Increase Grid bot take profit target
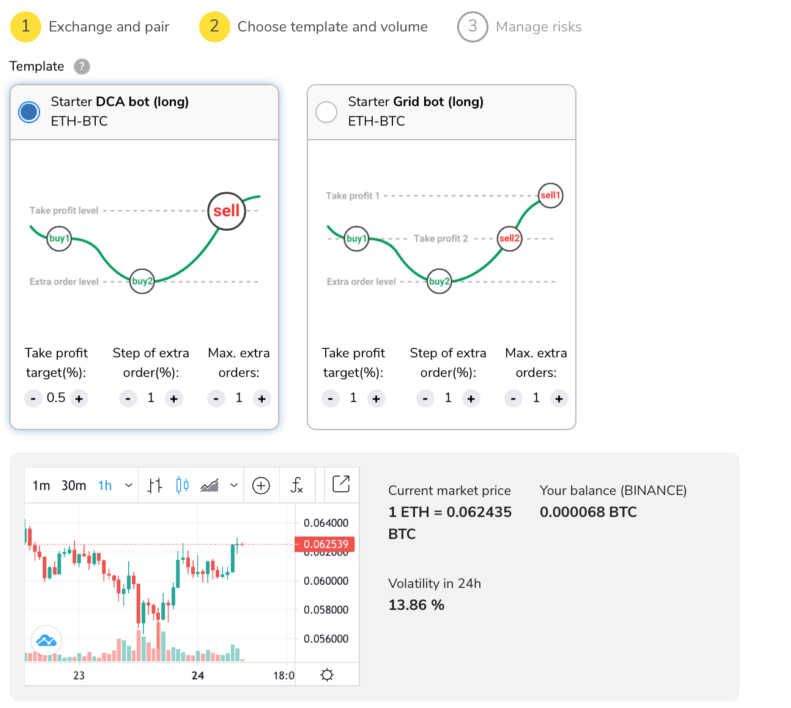This screenshot has height=708, width=791. point(376,399)
